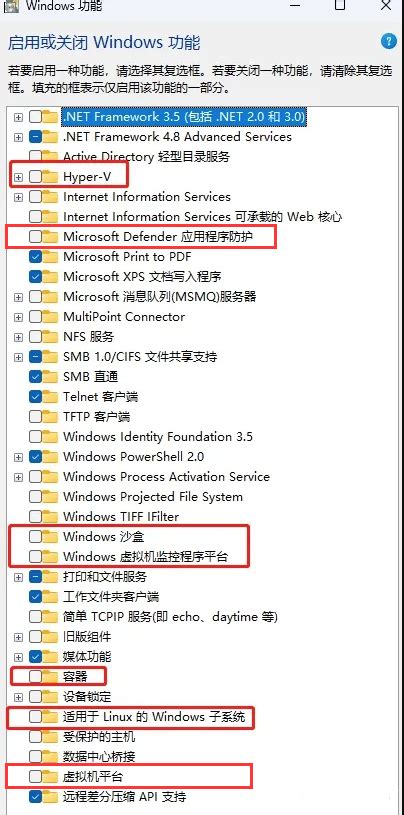Expand the 媒体功能 tree node
This screenshot has width=404, height=815.
click(x=19, y=657)
